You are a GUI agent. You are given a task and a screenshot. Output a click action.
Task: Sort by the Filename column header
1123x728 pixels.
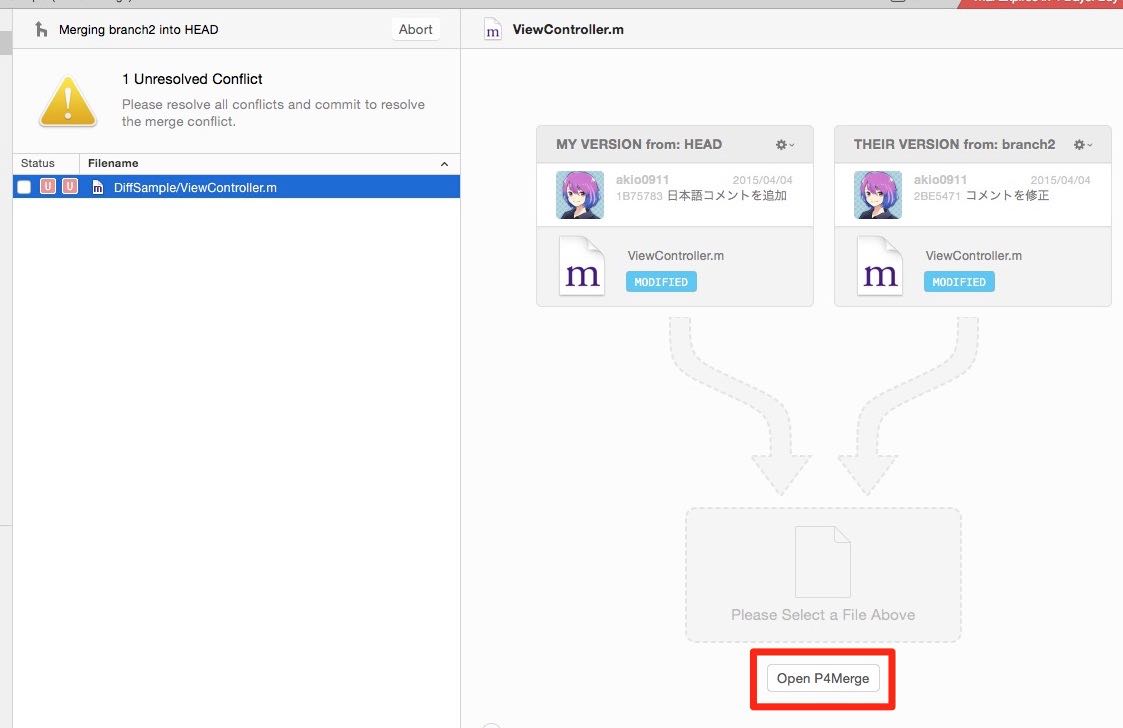pos(113,163)
